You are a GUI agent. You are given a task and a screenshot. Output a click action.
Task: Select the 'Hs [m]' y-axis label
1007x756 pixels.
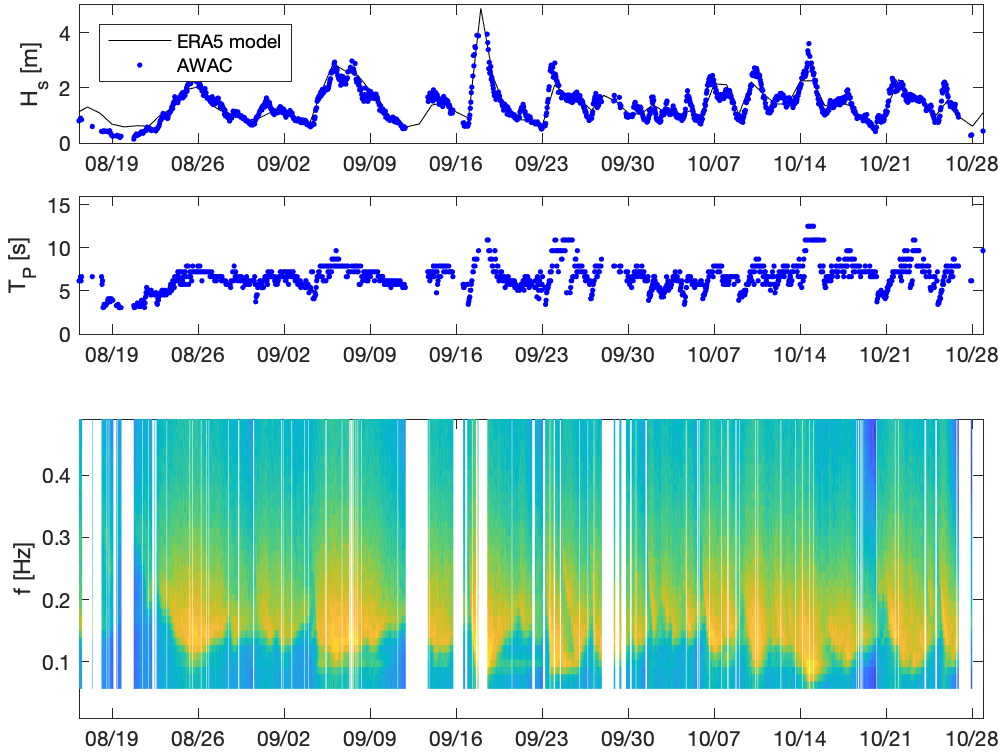30,74
